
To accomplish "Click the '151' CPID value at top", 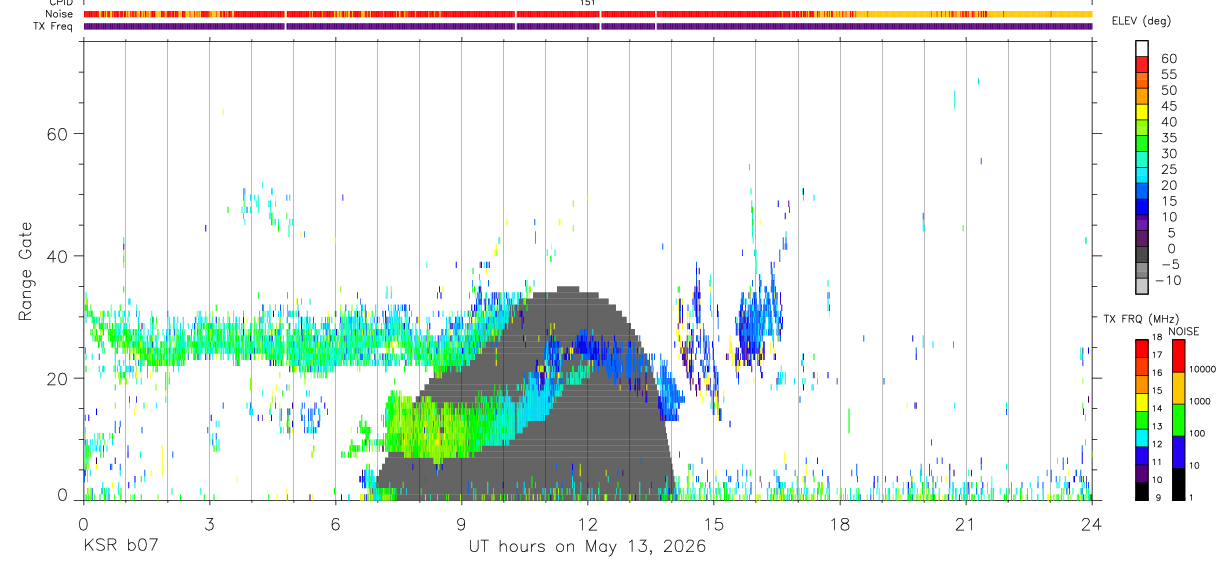I will tap(587, 3).
